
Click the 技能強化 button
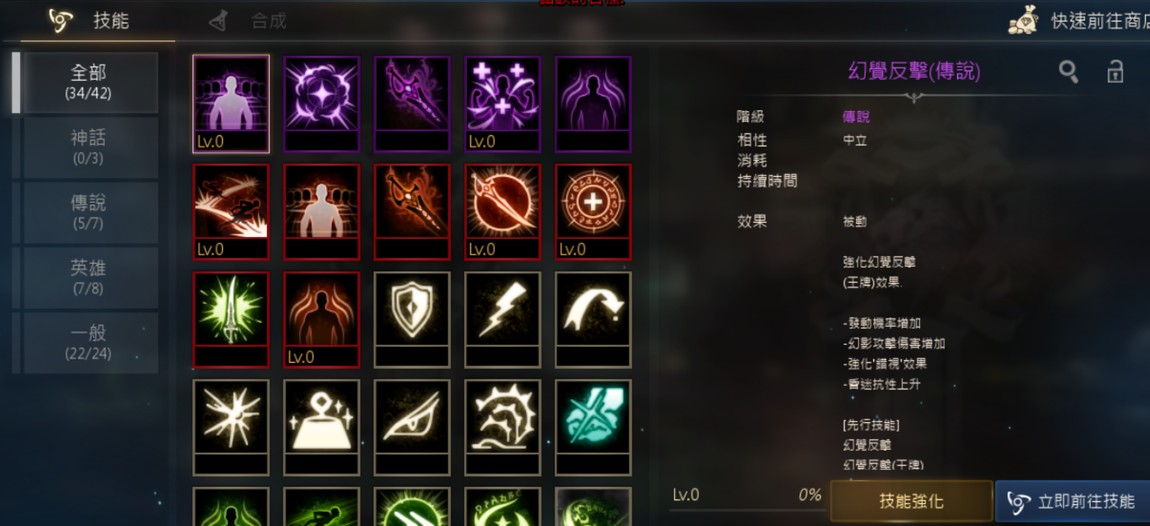click(x=912, y=502)
